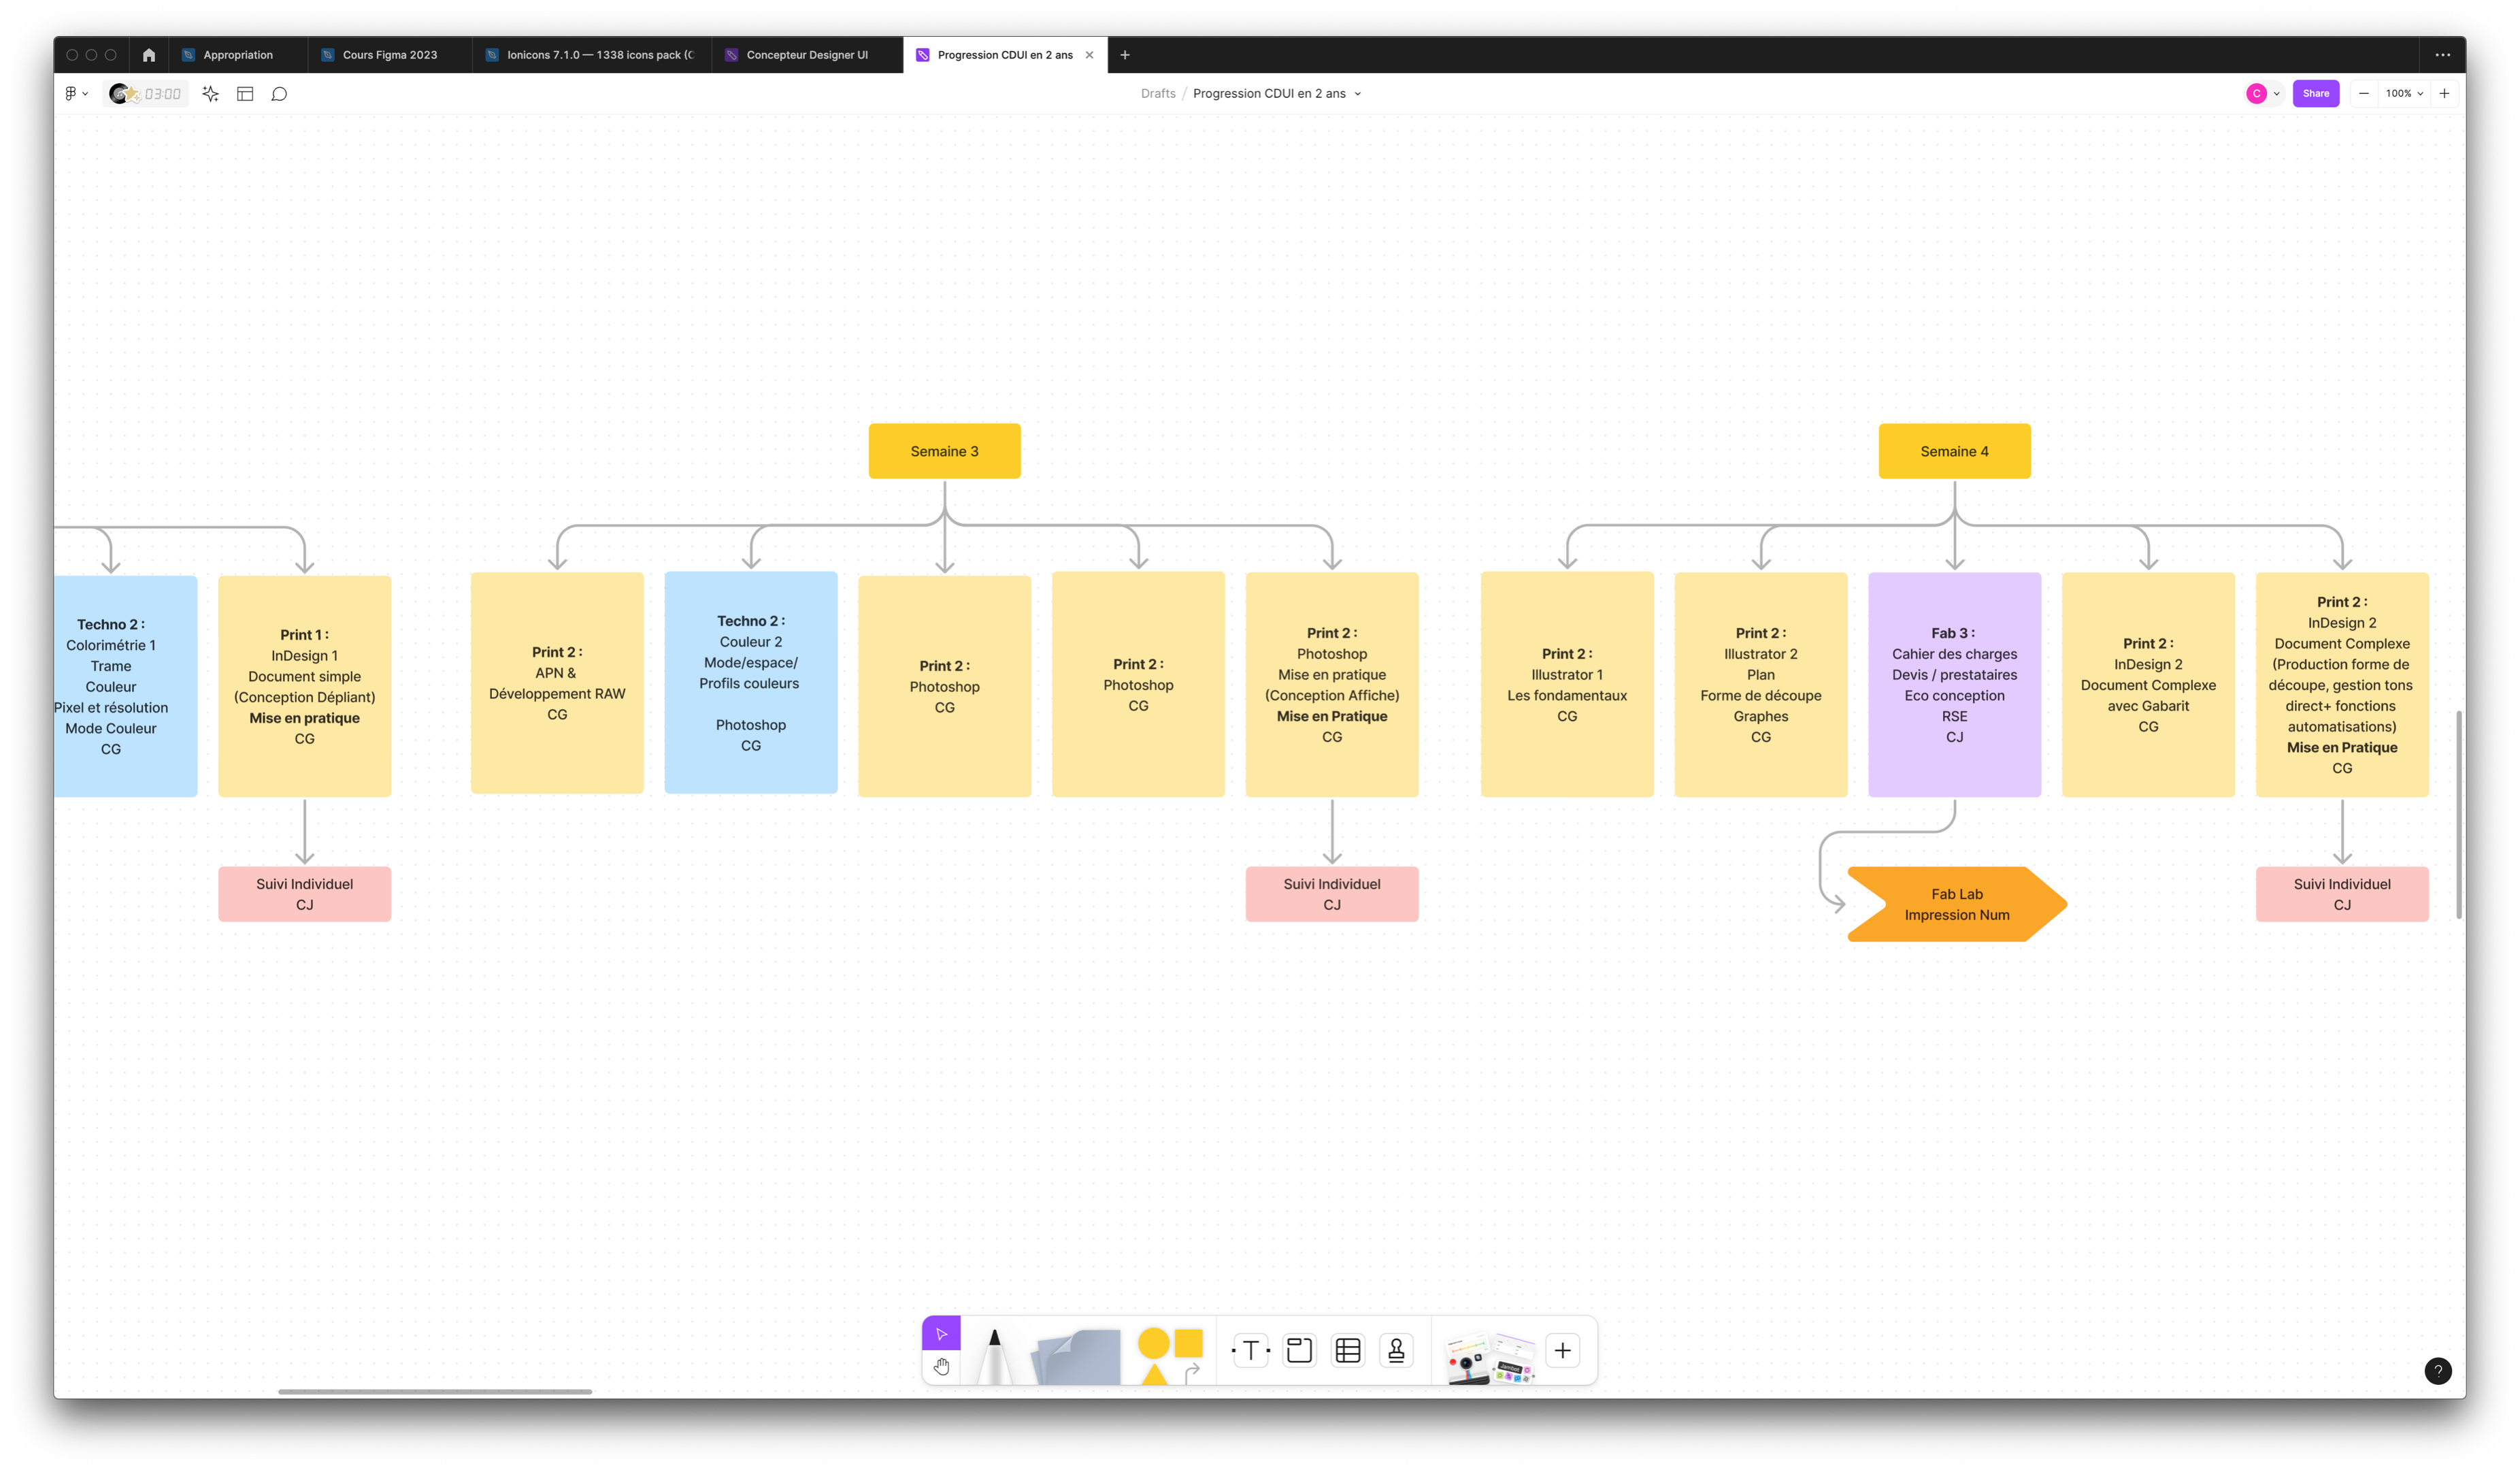Toggle the templates panel icon

click(245, 94)
